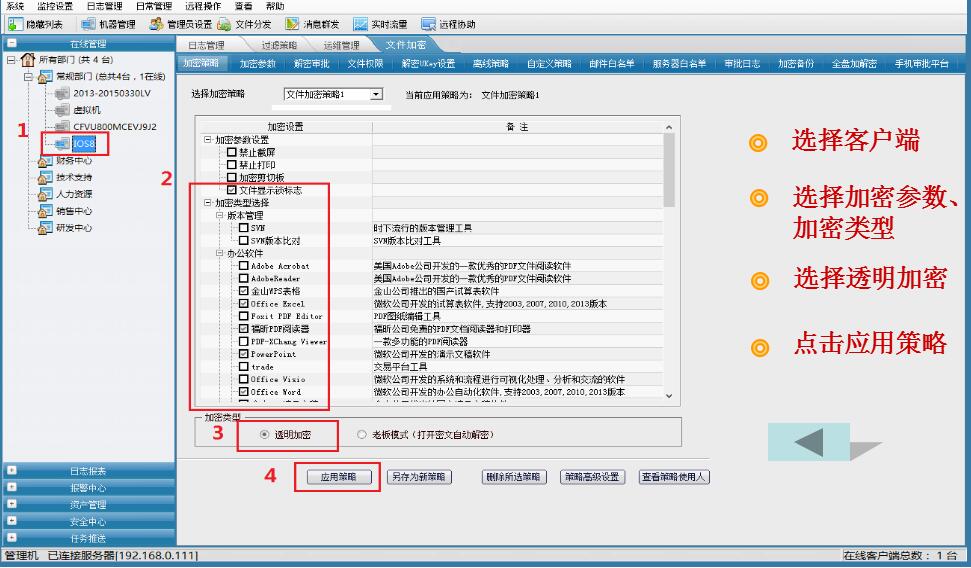
Task: Switch to 过滤策略 tab
Action: click(279, 45)
